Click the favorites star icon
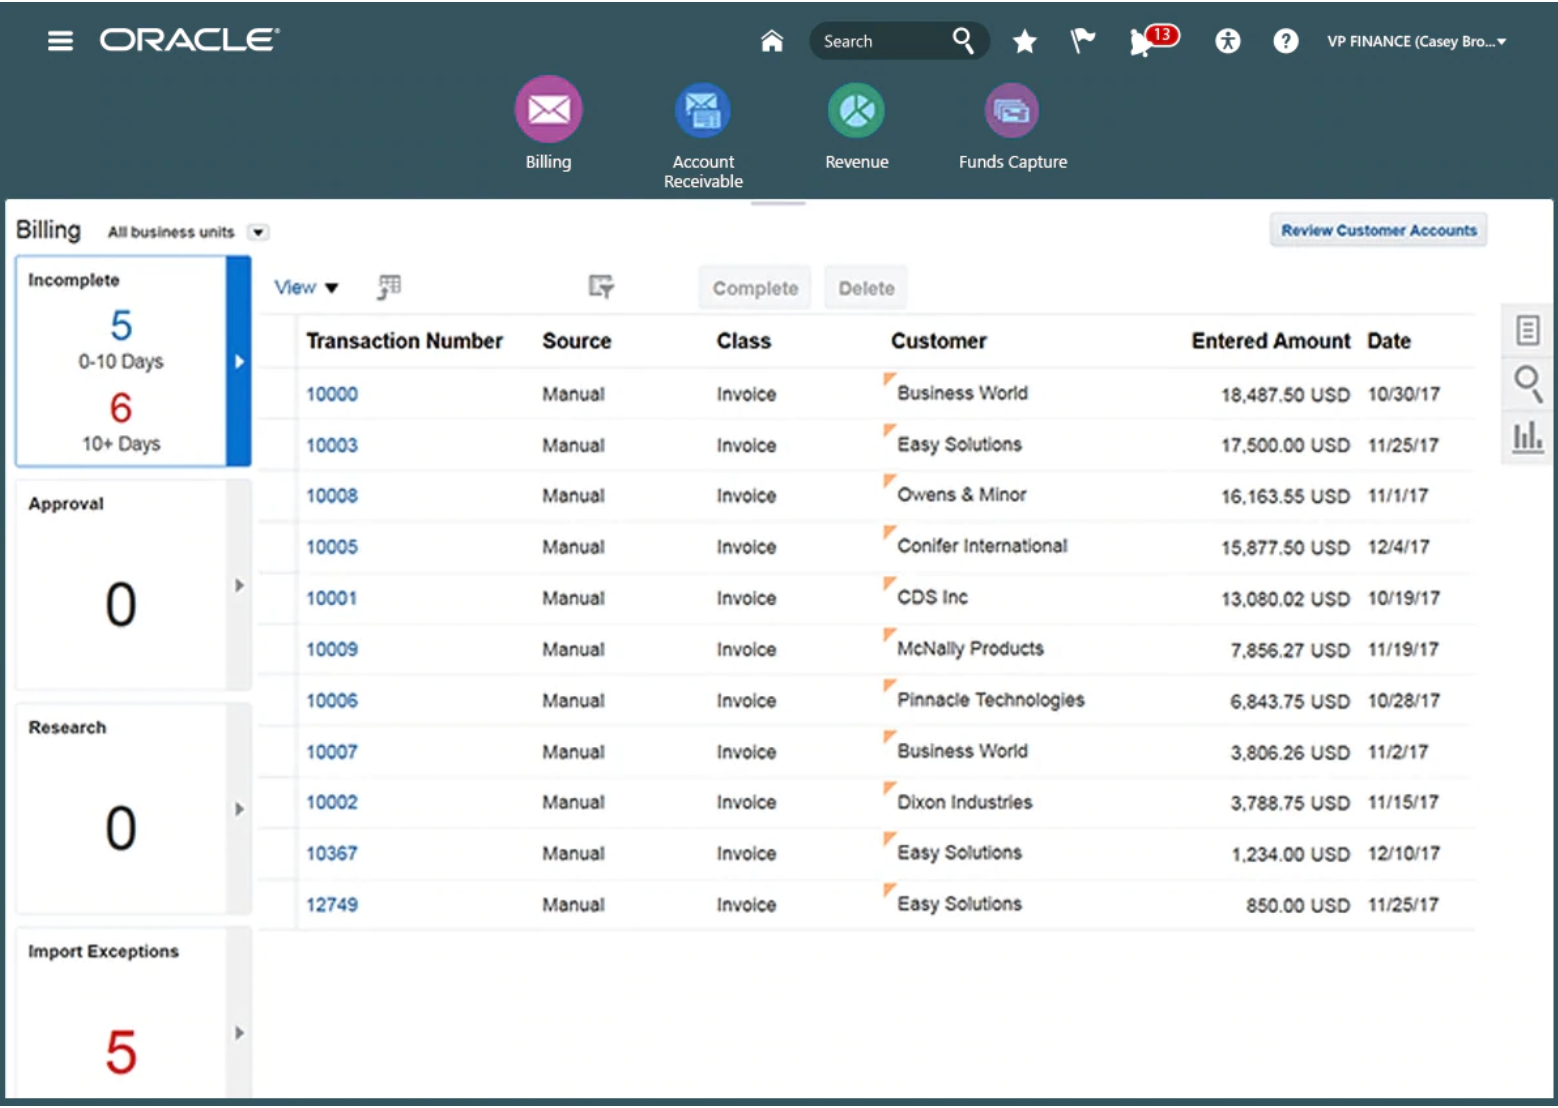Image resolution: width=1558 pixels, height=1108 pixels. [x=1024, y=41]
